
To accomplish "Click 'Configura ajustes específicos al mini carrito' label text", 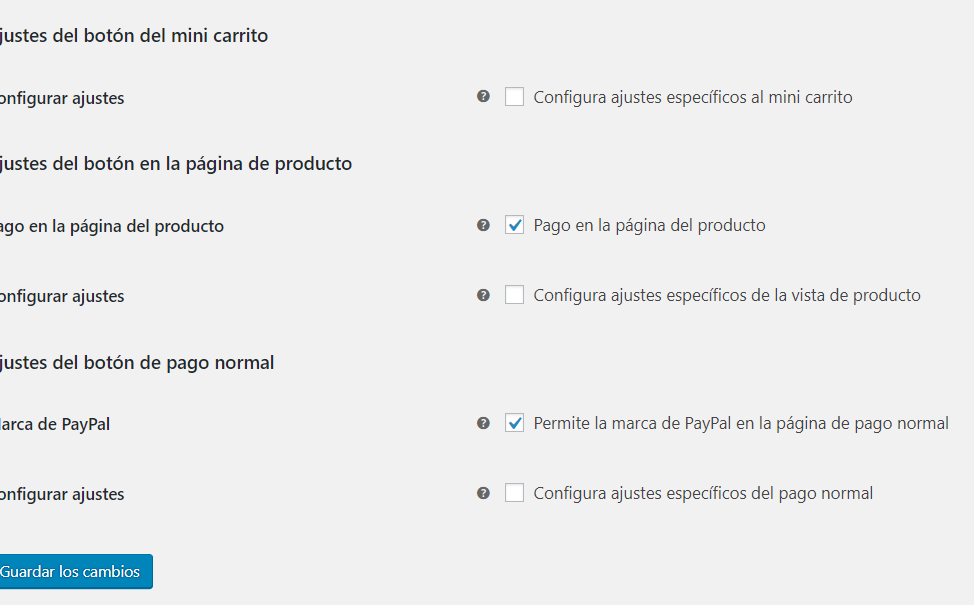I will pos(693,98).
